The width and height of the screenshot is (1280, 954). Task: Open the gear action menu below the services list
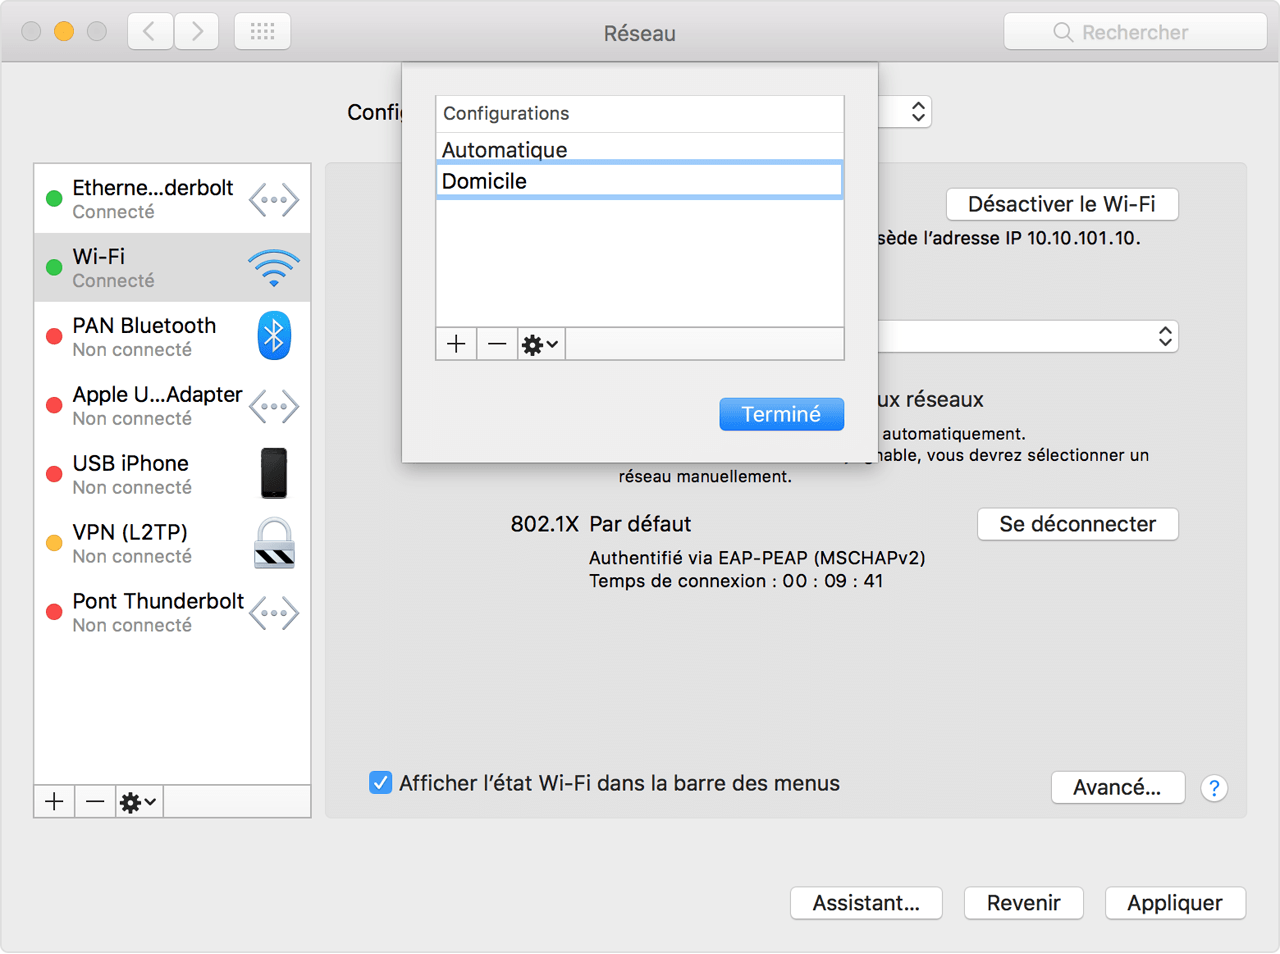(138, 801)
